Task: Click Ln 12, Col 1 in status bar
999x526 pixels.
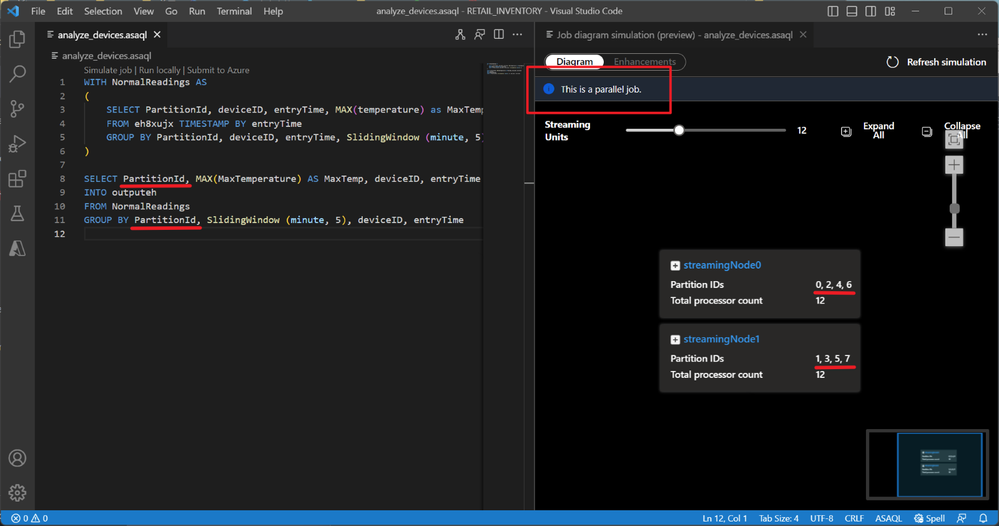Action: 724,518
